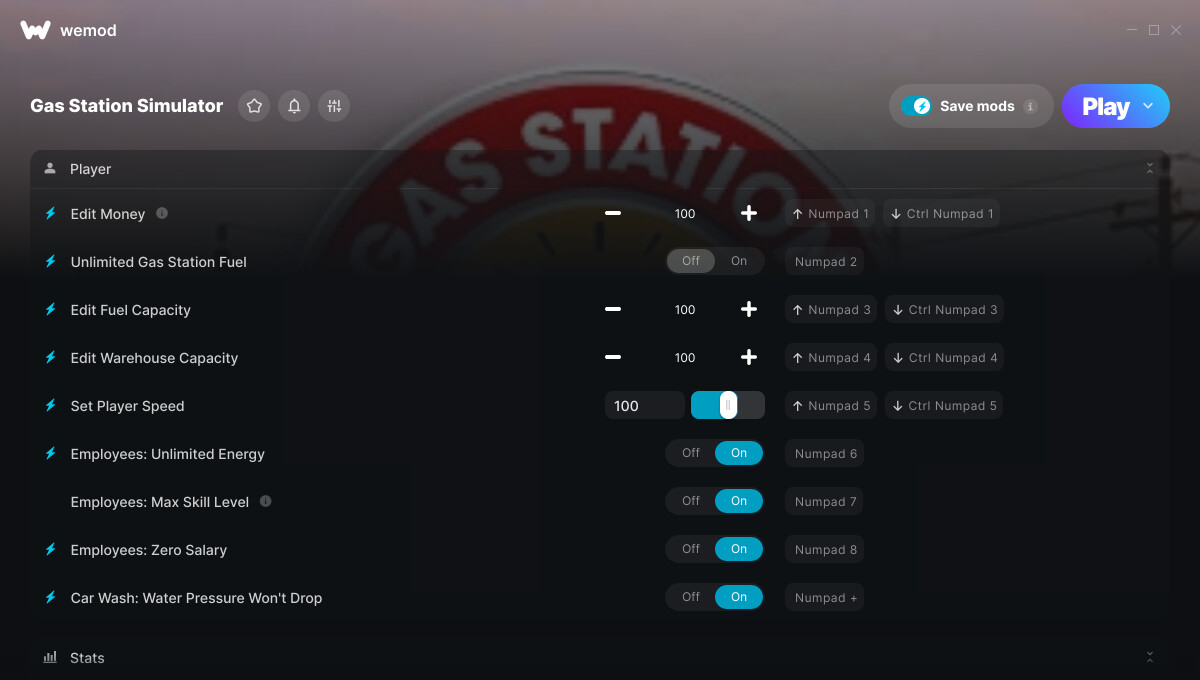Click the Numpad 2 hotkey button

tap(825, 262)
